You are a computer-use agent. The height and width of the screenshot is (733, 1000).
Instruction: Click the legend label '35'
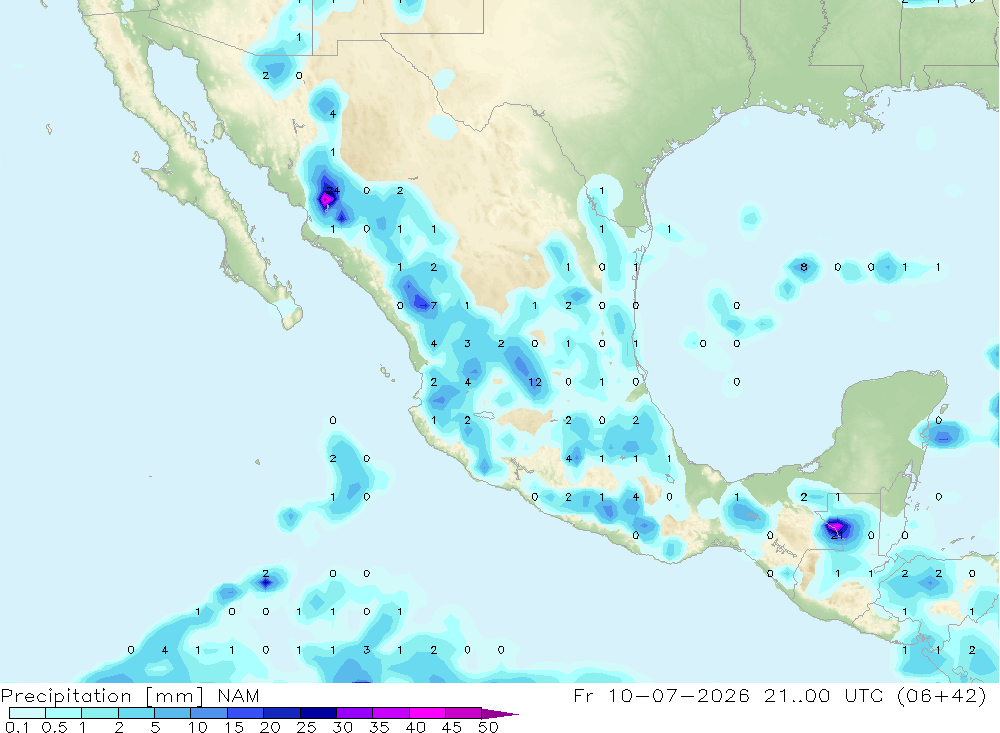click(x=379, y=727)
